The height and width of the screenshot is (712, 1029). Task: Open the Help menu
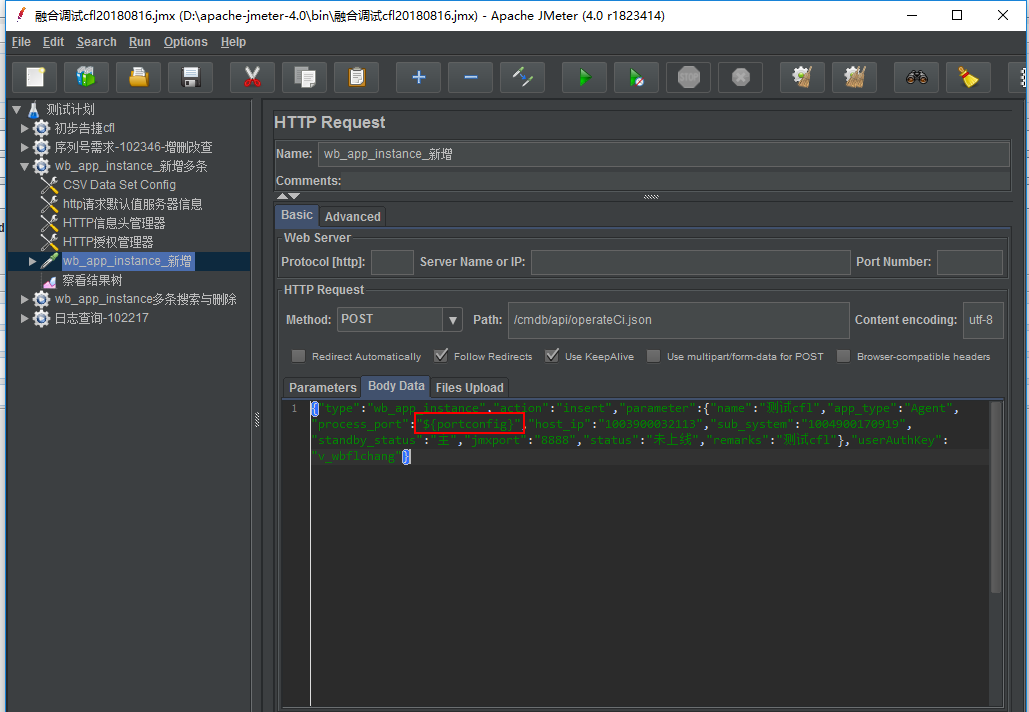[x=233, y=42]
